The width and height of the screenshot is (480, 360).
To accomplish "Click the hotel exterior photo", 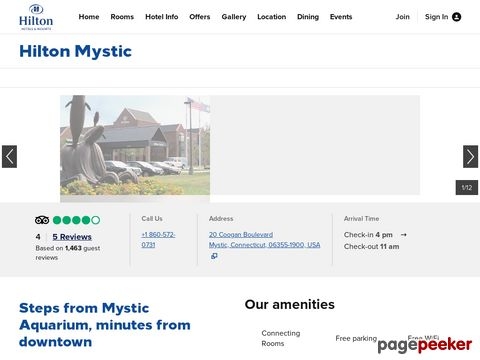I will click(135, 145).
